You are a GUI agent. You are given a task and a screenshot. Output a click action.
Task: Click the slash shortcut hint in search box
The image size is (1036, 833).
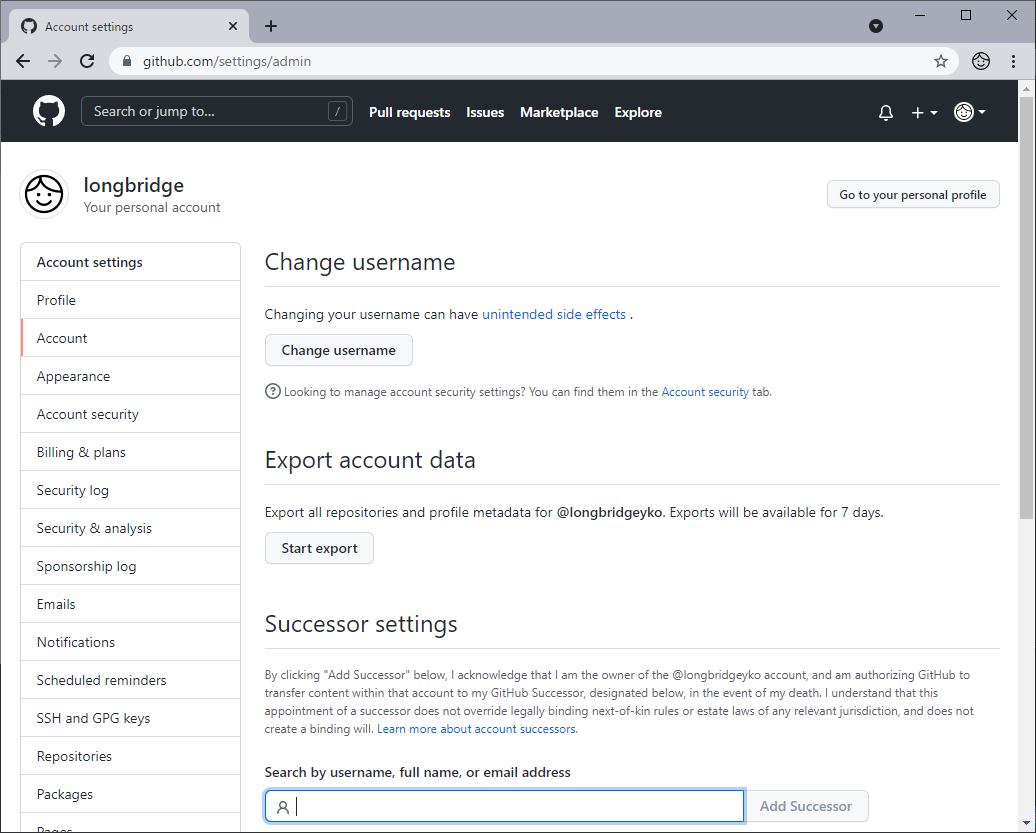click(337, 112)
